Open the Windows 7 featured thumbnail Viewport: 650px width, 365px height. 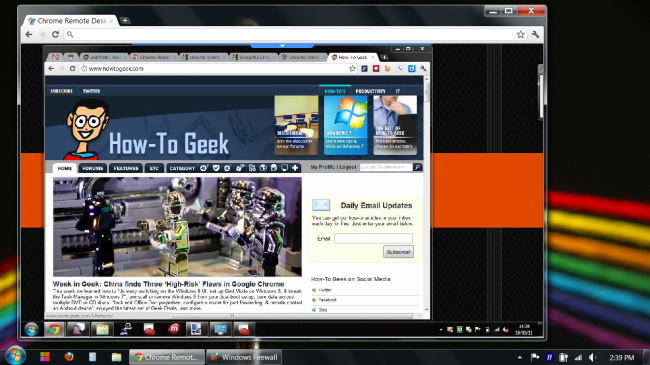(x=345, y=125)
